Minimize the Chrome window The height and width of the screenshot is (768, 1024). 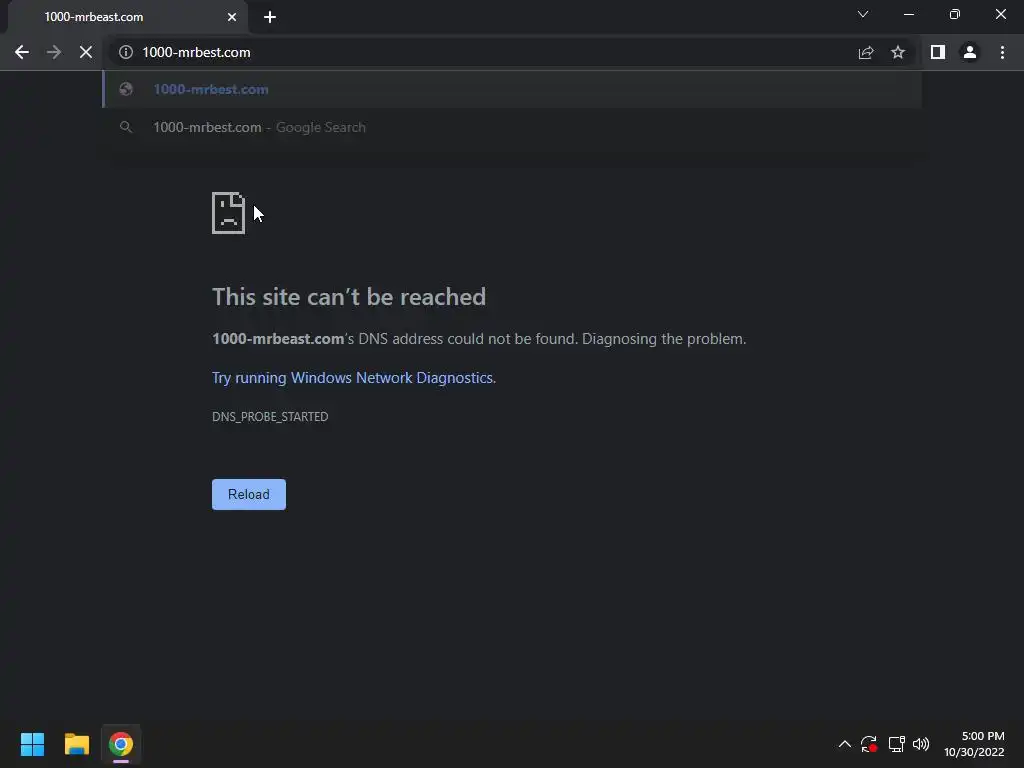click(x=909, y=14)
